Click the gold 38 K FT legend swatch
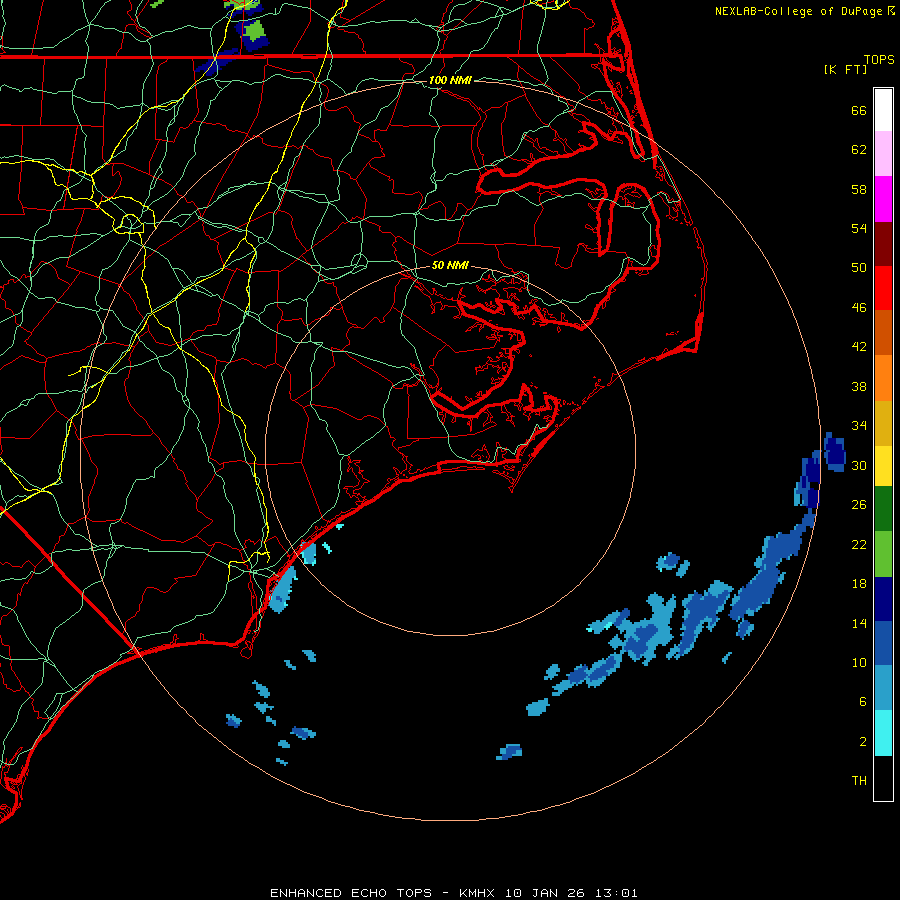Image resolution: width=900 pixels, height=900 pixels. coord(883,423)
